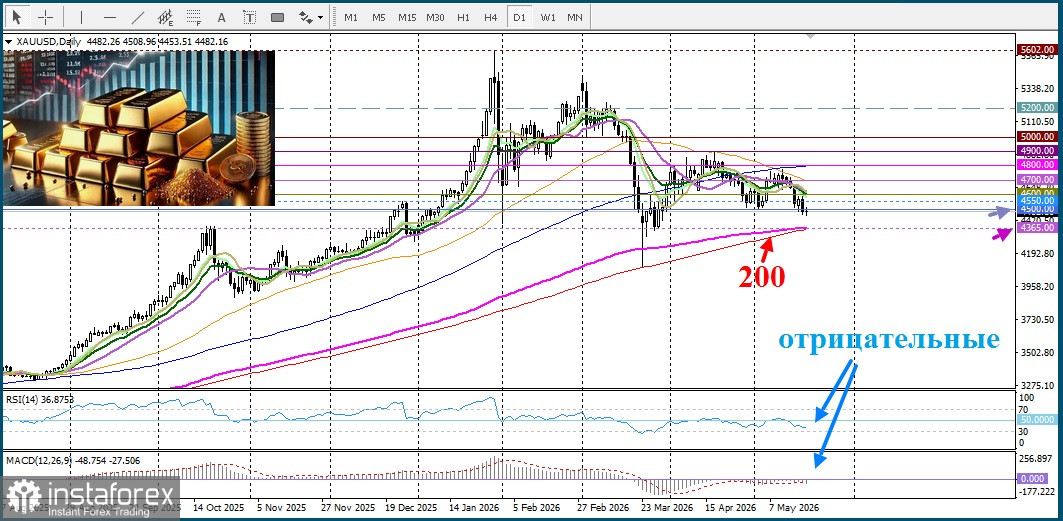Pick the equidistant channel tool
The image size is (1063, 521).
165,17
